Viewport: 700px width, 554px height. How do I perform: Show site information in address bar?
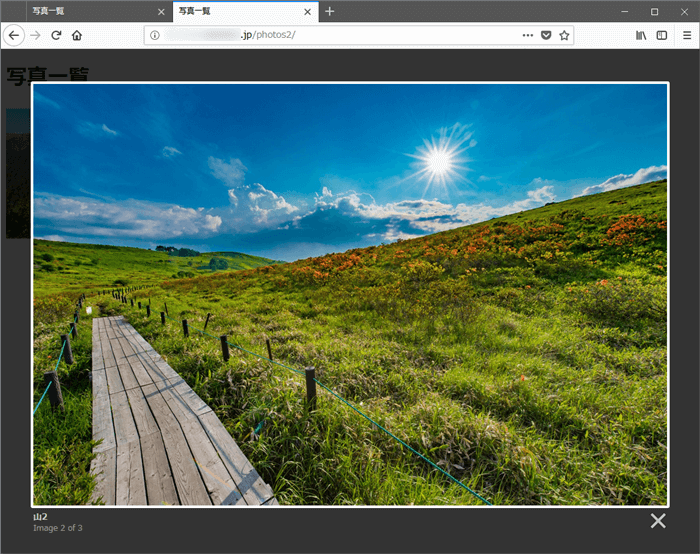(155, 35)
